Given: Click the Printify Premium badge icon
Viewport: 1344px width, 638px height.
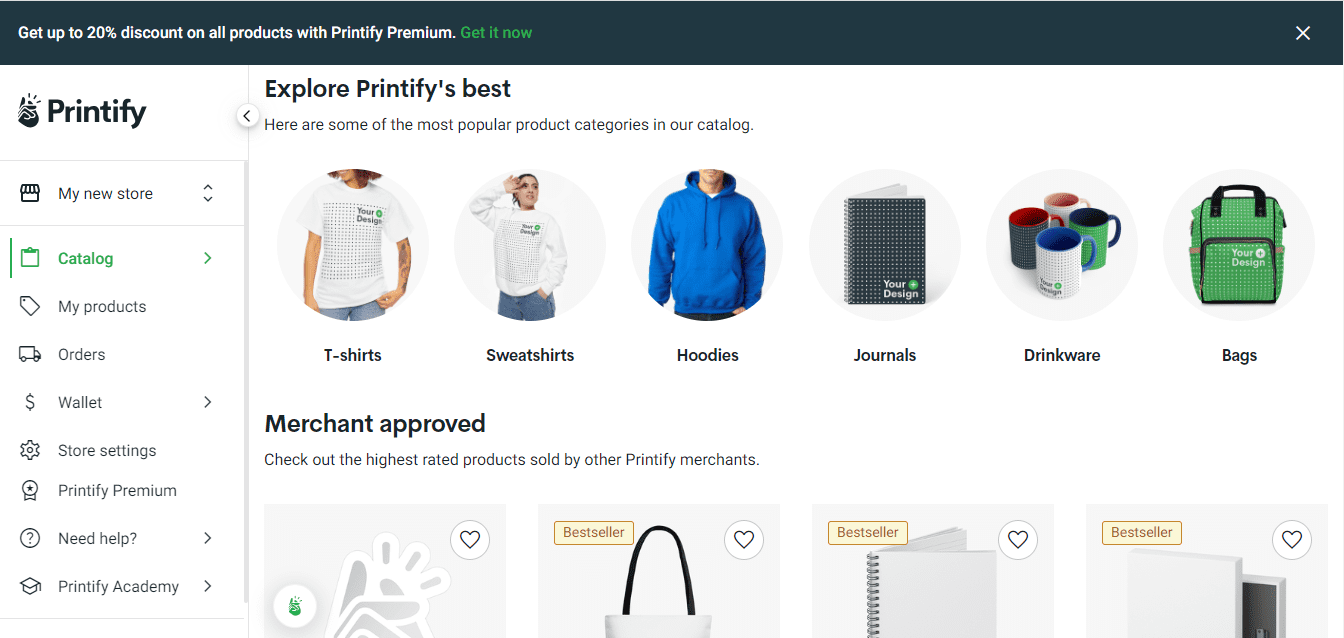Looking at the screenshot, I should coord(30,490).
